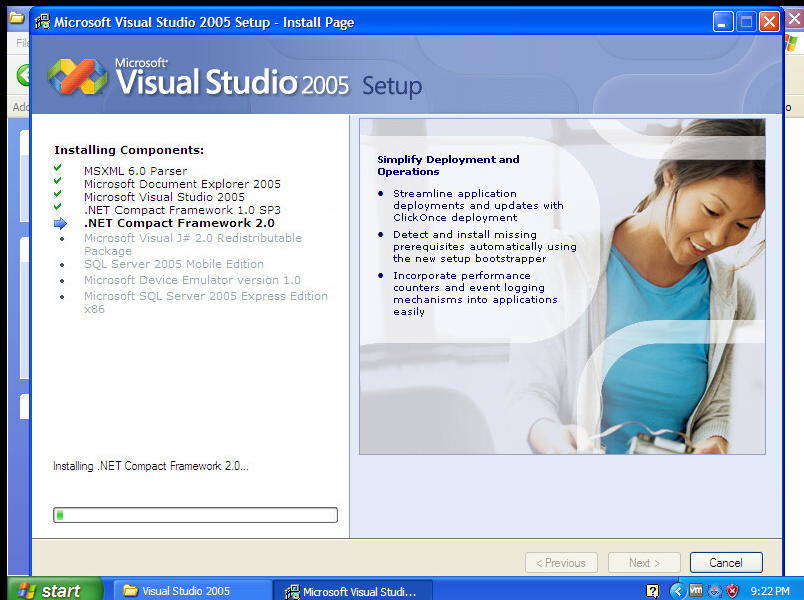Screen dimensions: 804x600
Task: Expand hidden tray icons arrow
Action: click(x=677, y=591)
